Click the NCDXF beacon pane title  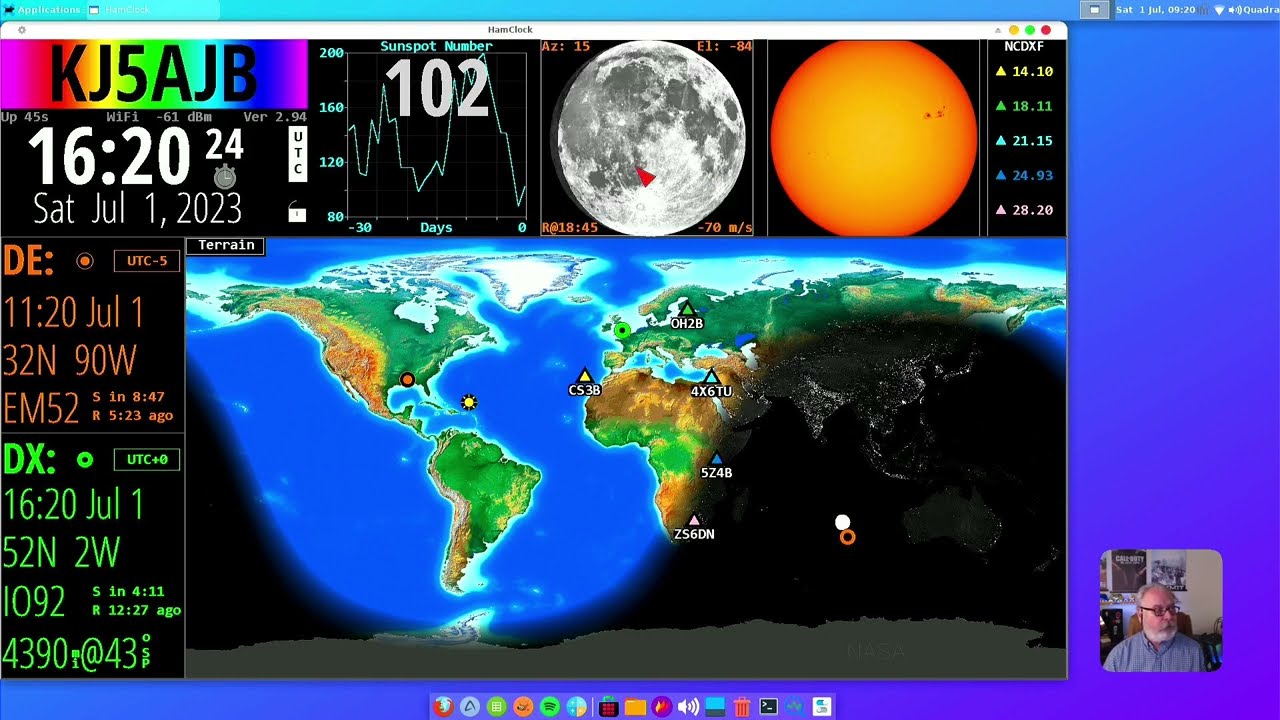(x=1022, y=47)
